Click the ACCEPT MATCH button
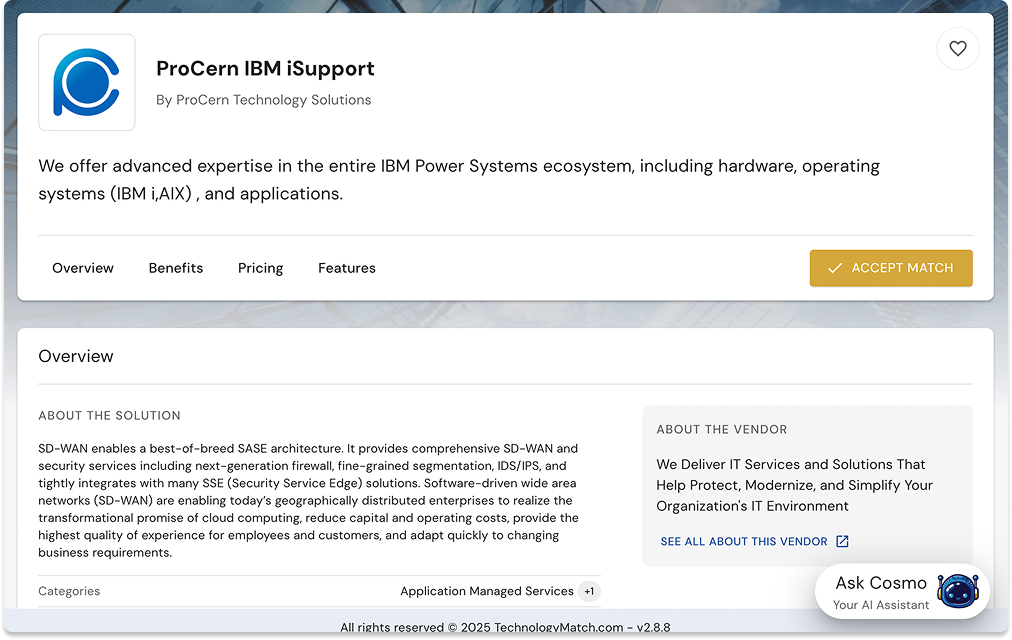The width and height of the screenshot is (1012, 640). 891,268
